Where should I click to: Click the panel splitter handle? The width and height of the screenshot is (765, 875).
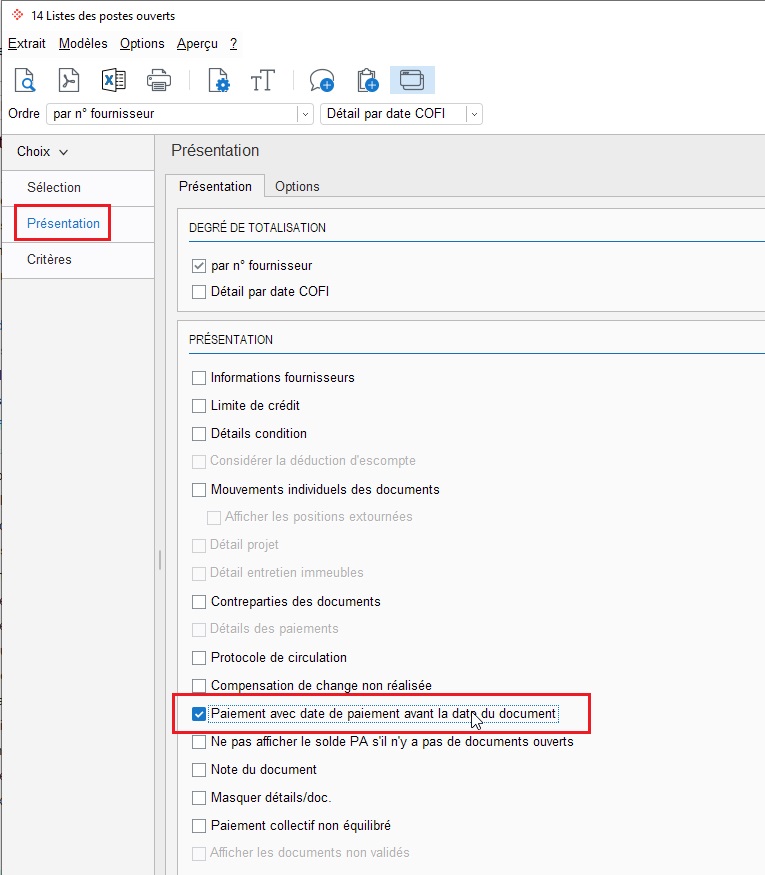coord(160,560)
